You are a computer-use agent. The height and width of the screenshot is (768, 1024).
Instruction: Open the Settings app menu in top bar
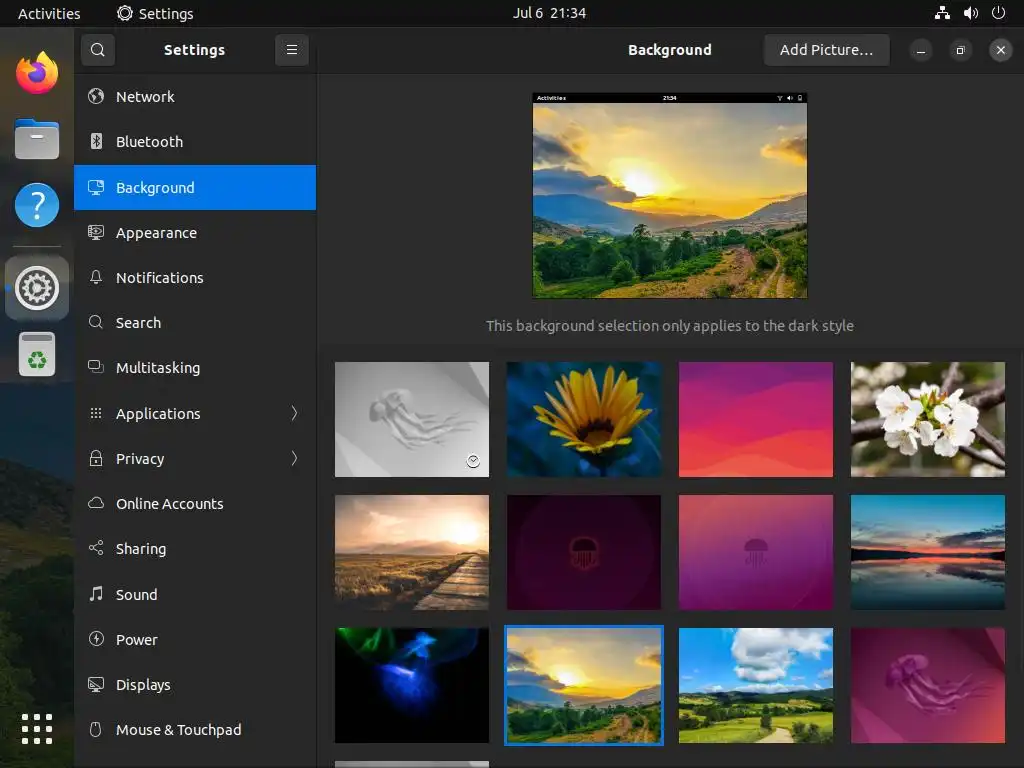pos(155,13)
